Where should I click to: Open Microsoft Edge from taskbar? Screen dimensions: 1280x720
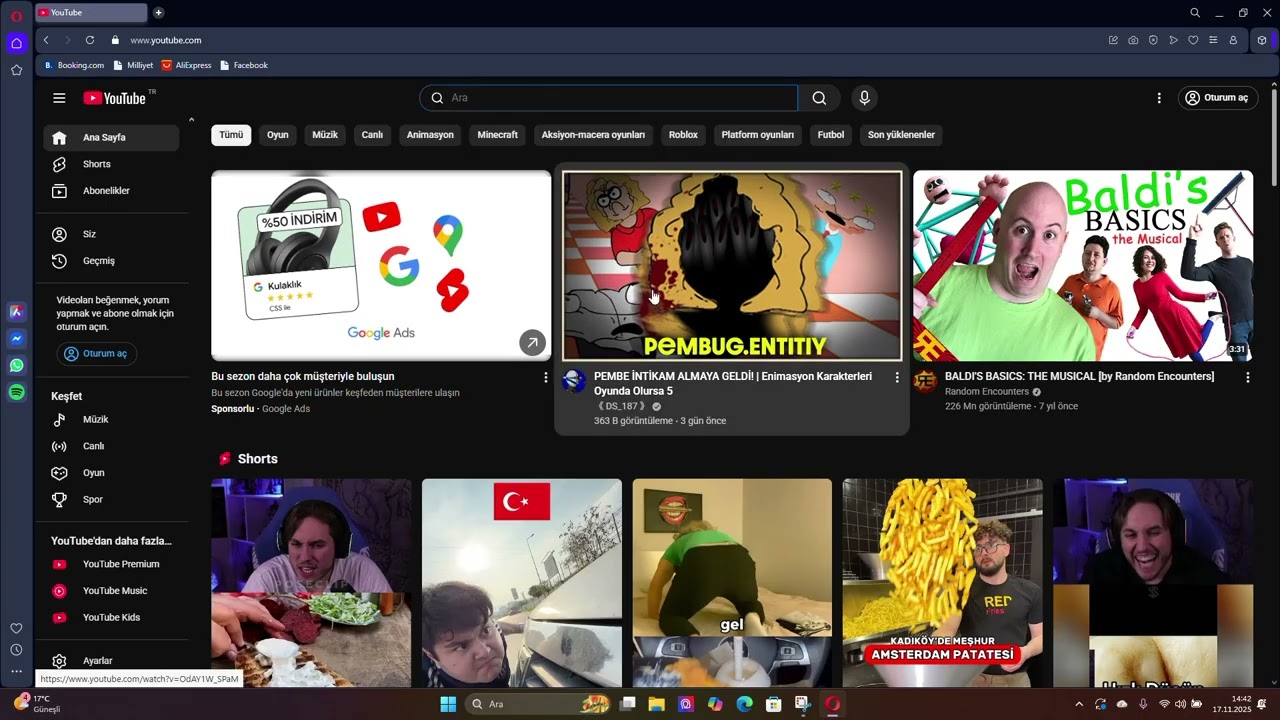[744, 704]
